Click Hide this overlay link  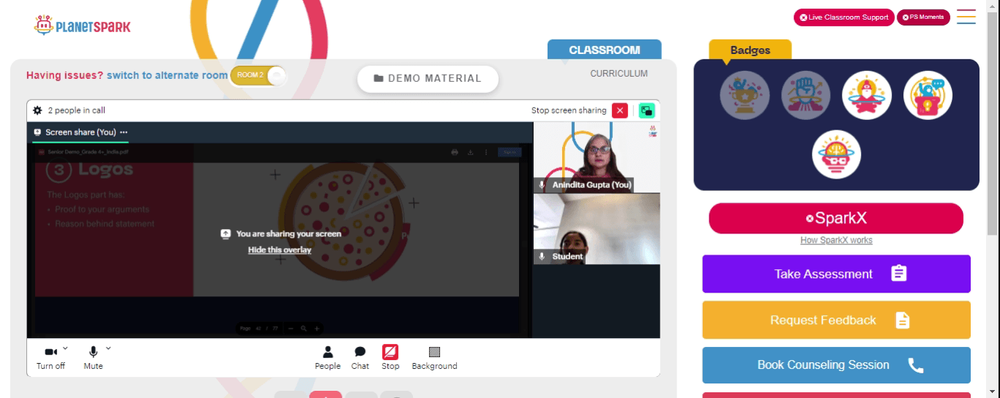click(x=279, y=250)
